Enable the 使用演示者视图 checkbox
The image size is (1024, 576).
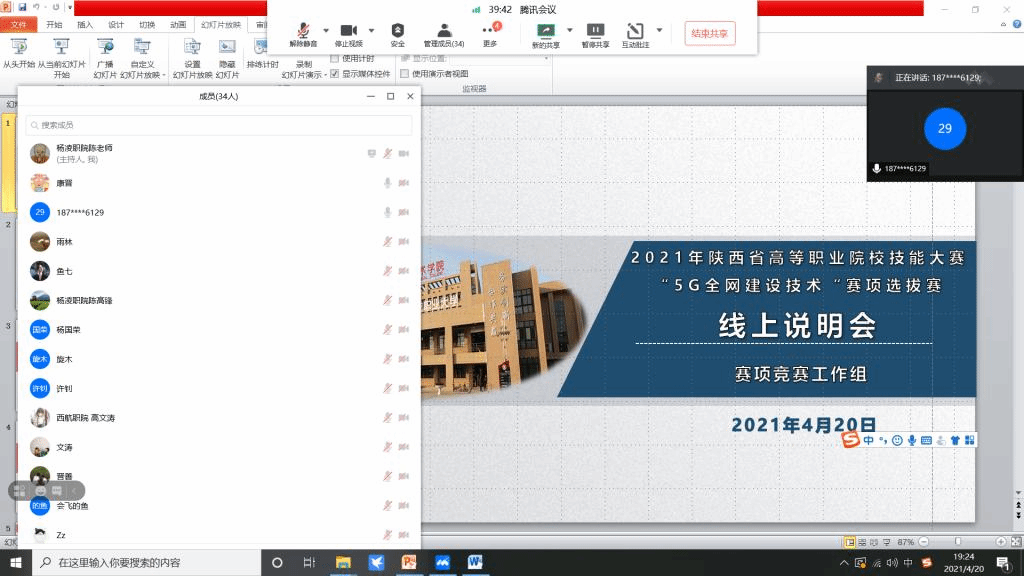pyautogui.click(x=405, y=73)
